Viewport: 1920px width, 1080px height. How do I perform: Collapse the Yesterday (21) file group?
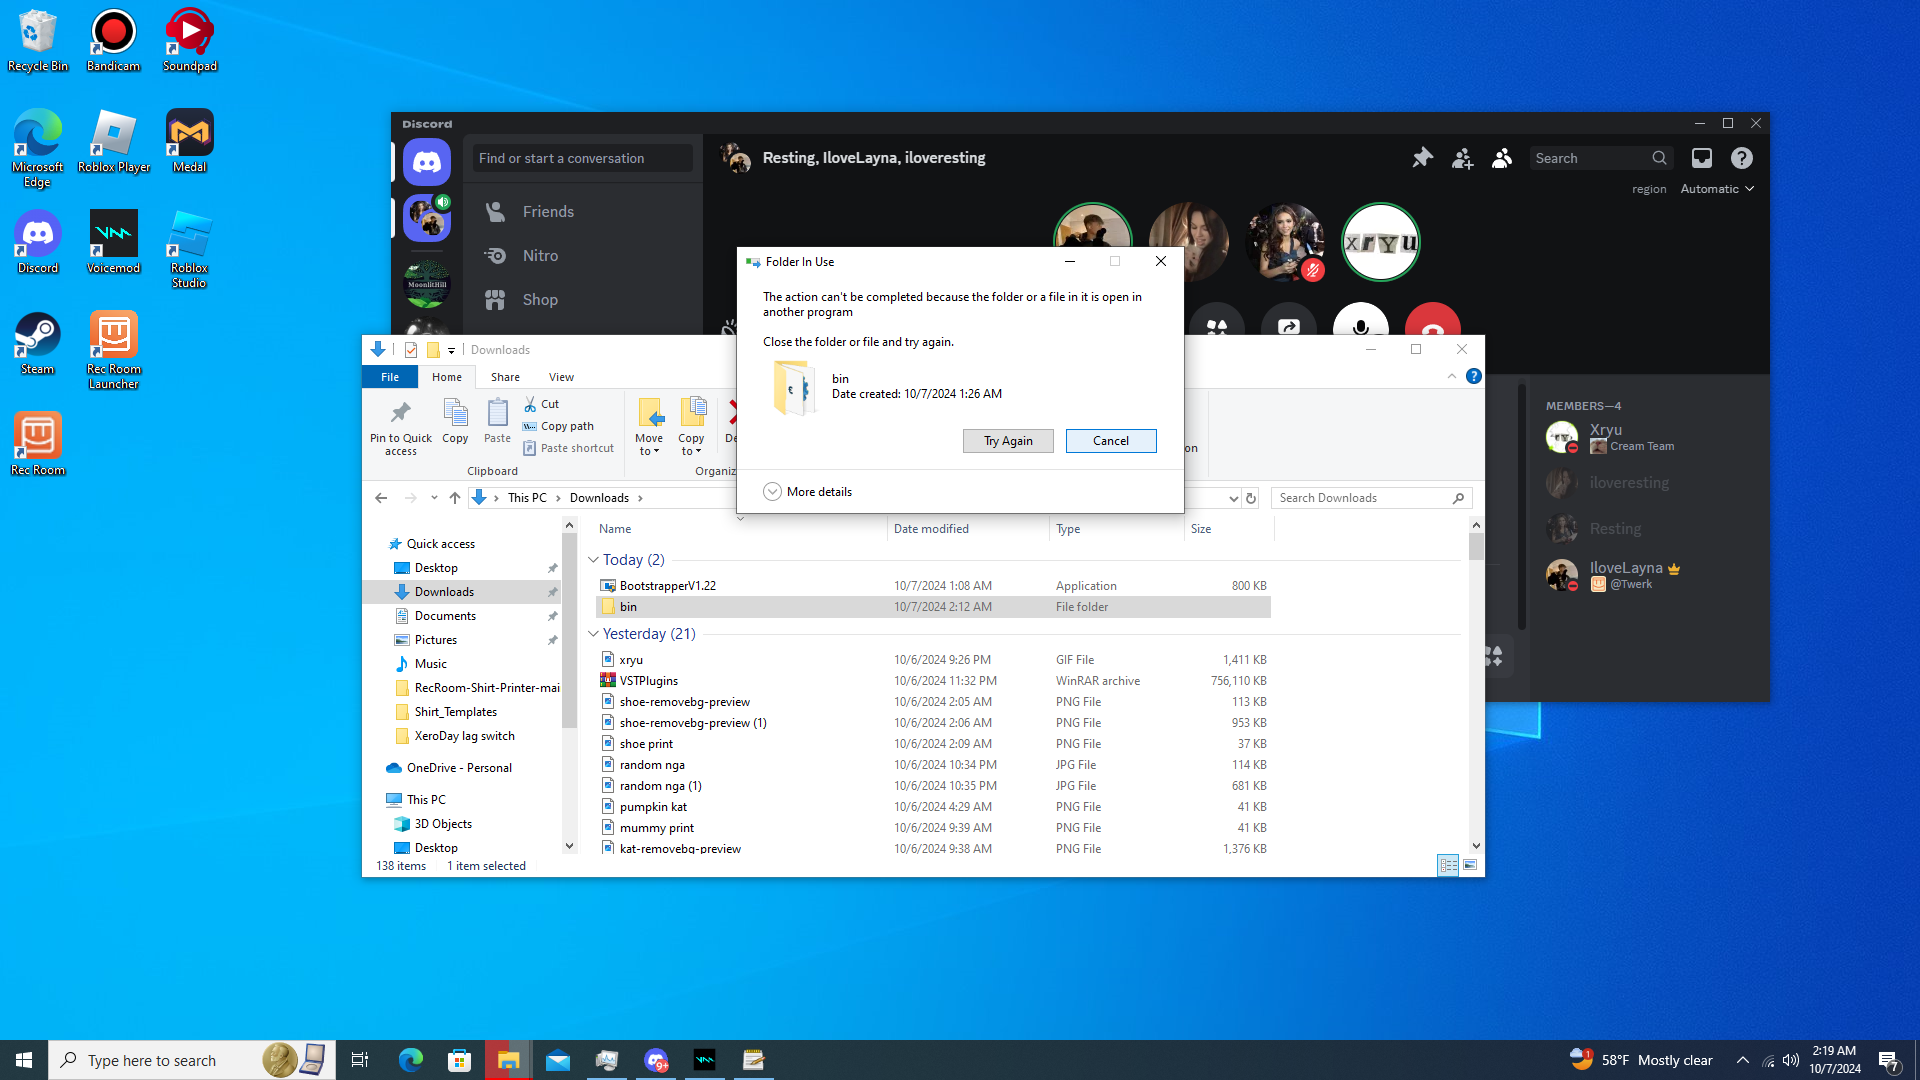[x=593, y=634]
